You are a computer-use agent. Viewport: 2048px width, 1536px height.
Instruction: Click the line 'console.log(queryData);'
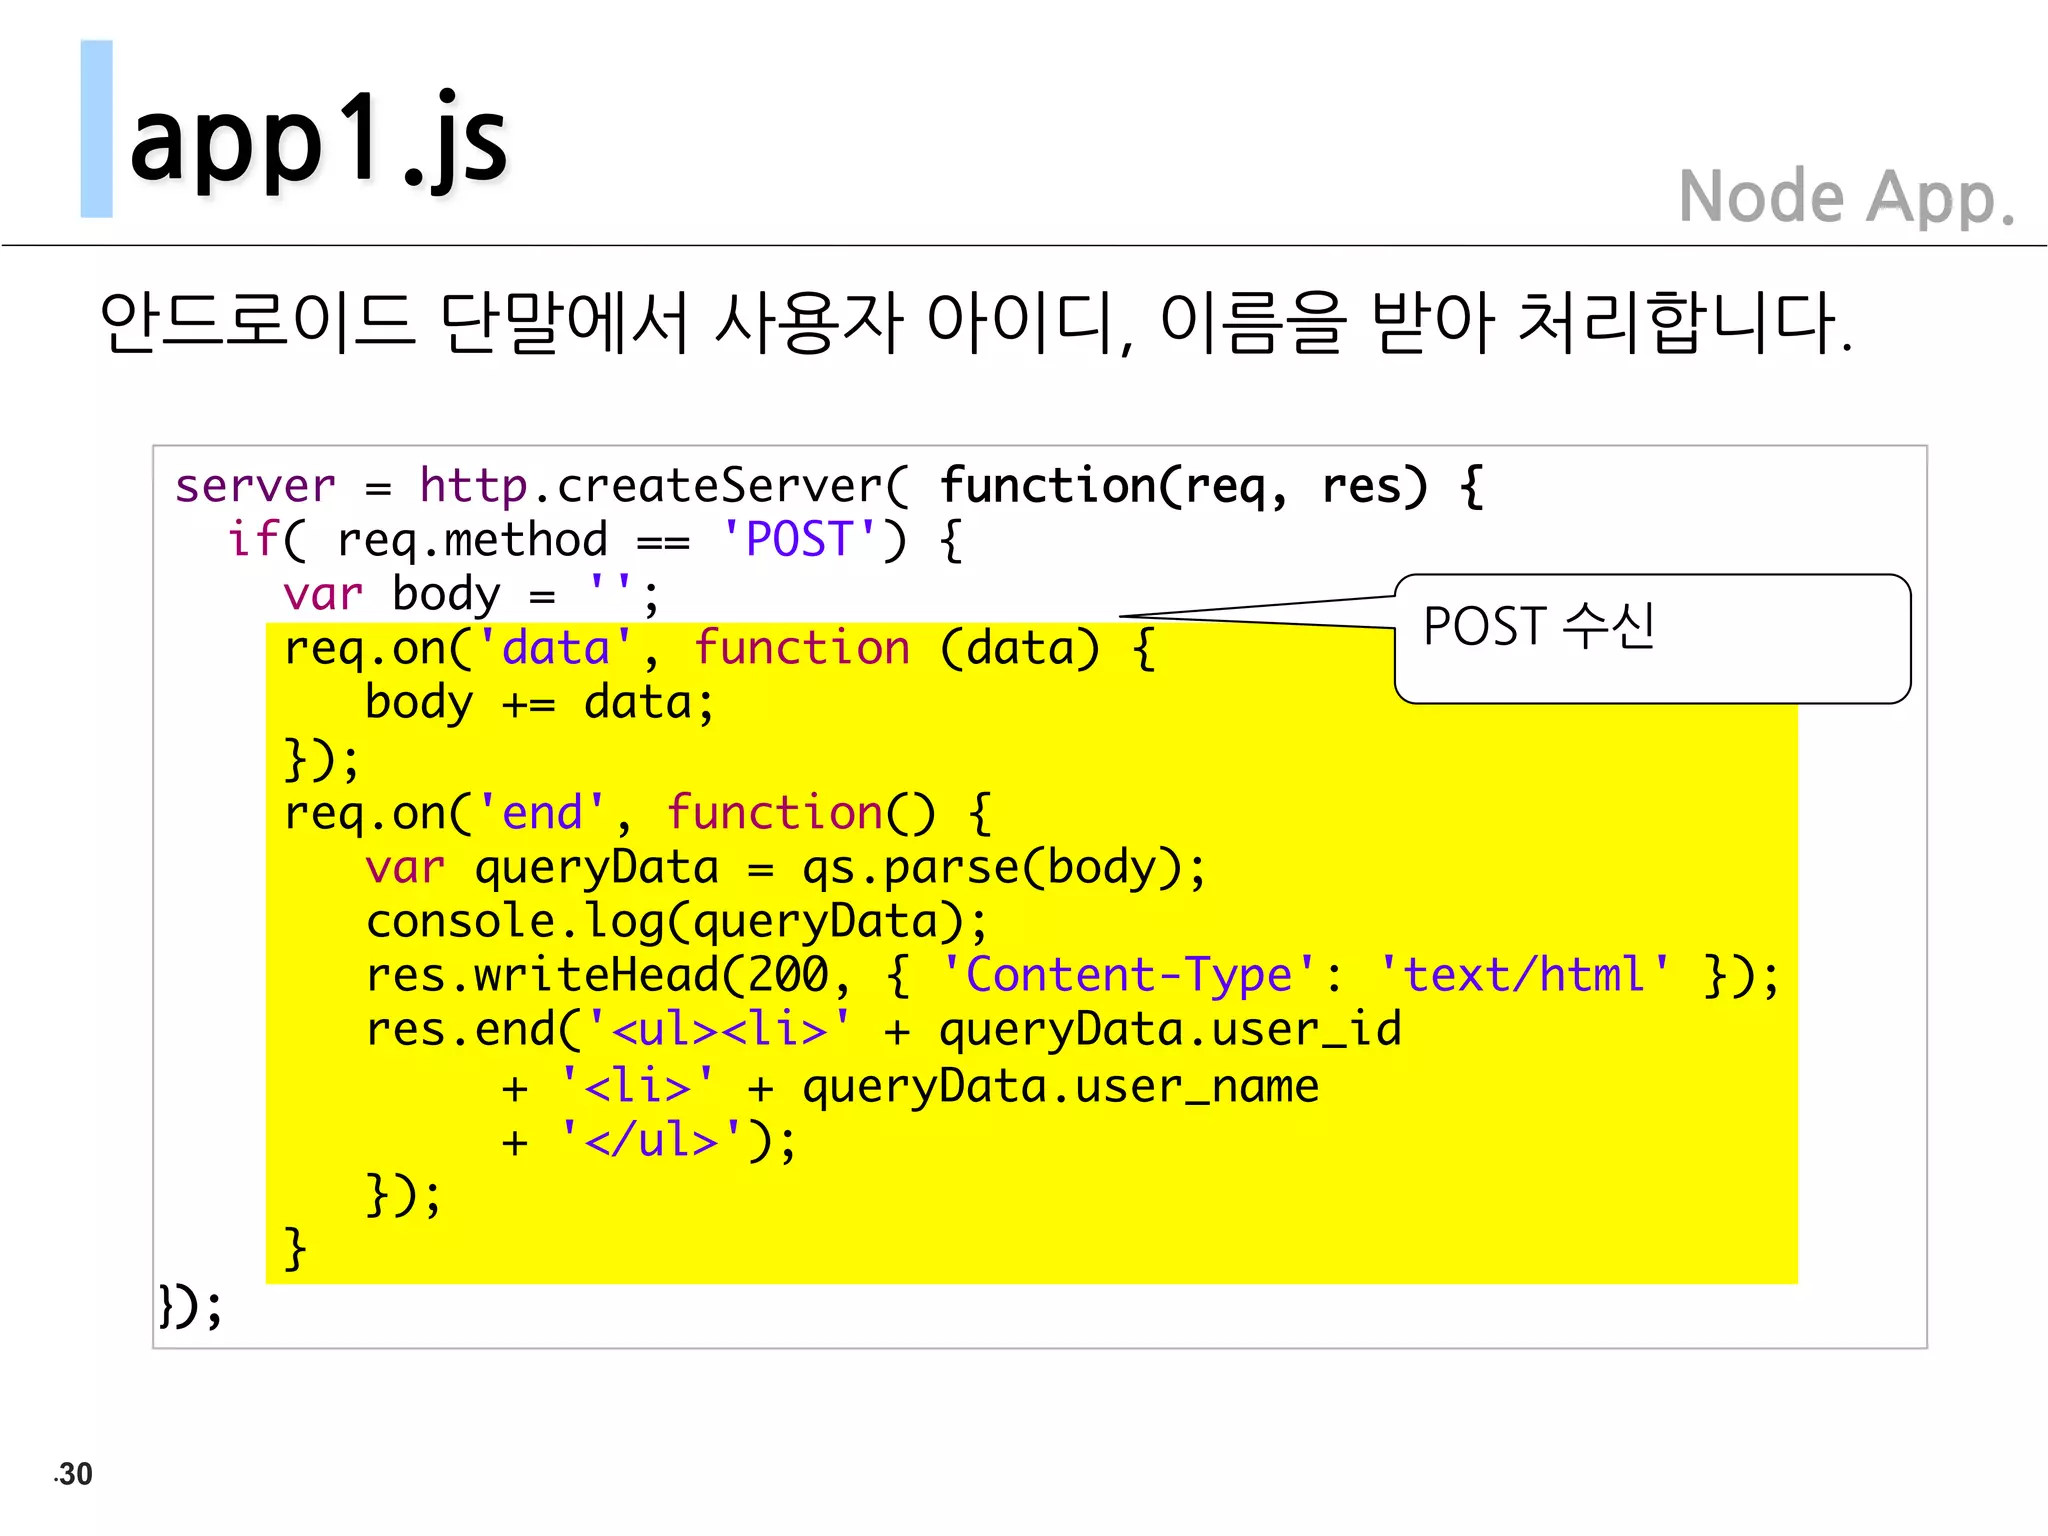click(x=677, y=921)
